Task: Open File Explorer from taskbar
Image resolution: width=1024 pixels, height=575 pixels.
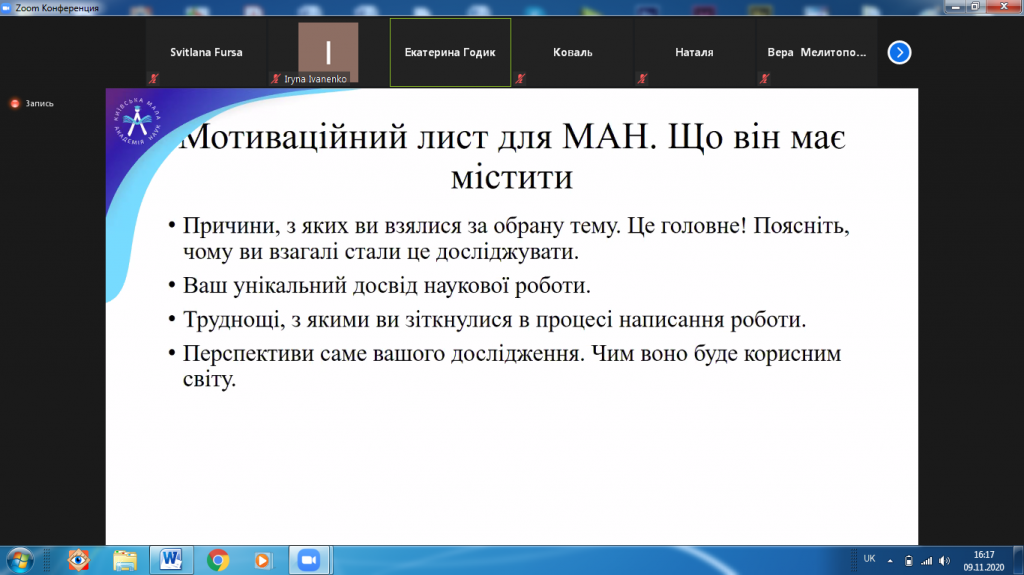Action: coord(125,561)
